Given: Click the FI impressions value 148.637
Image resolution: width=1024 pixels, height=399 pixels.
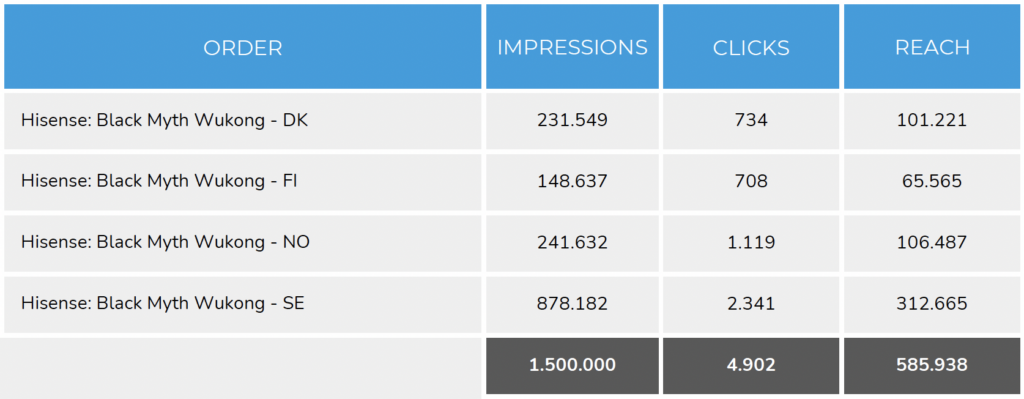Looking at the screenshot, I should point(572,182).
